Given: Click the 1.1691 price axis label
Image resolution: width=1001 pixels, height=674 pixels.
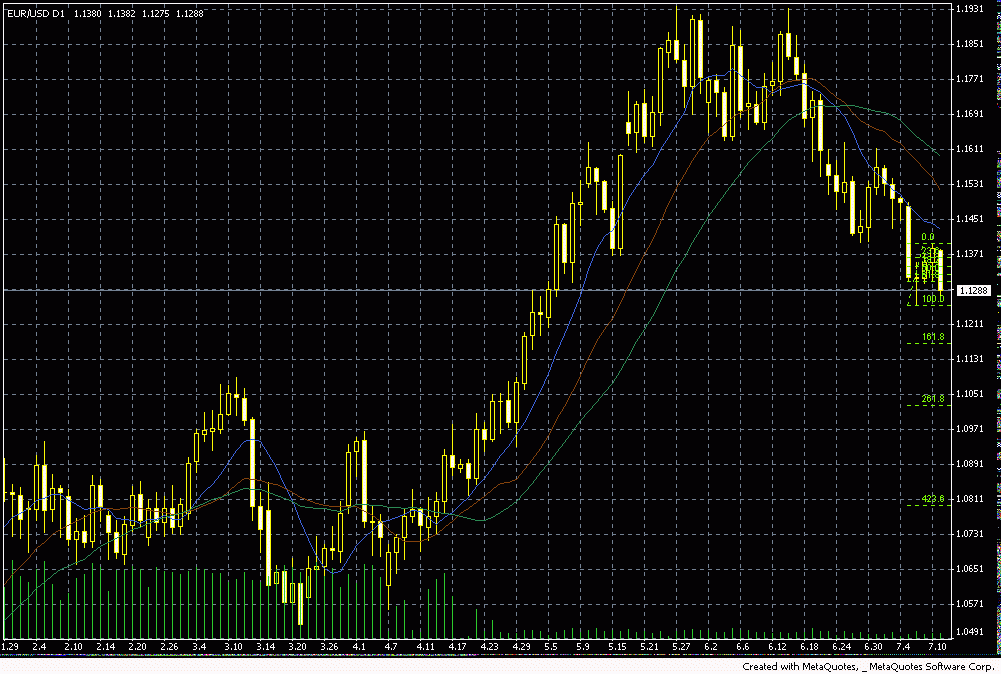Looking at the screenshot, I should pyautogui.click(x=970, y=114).
